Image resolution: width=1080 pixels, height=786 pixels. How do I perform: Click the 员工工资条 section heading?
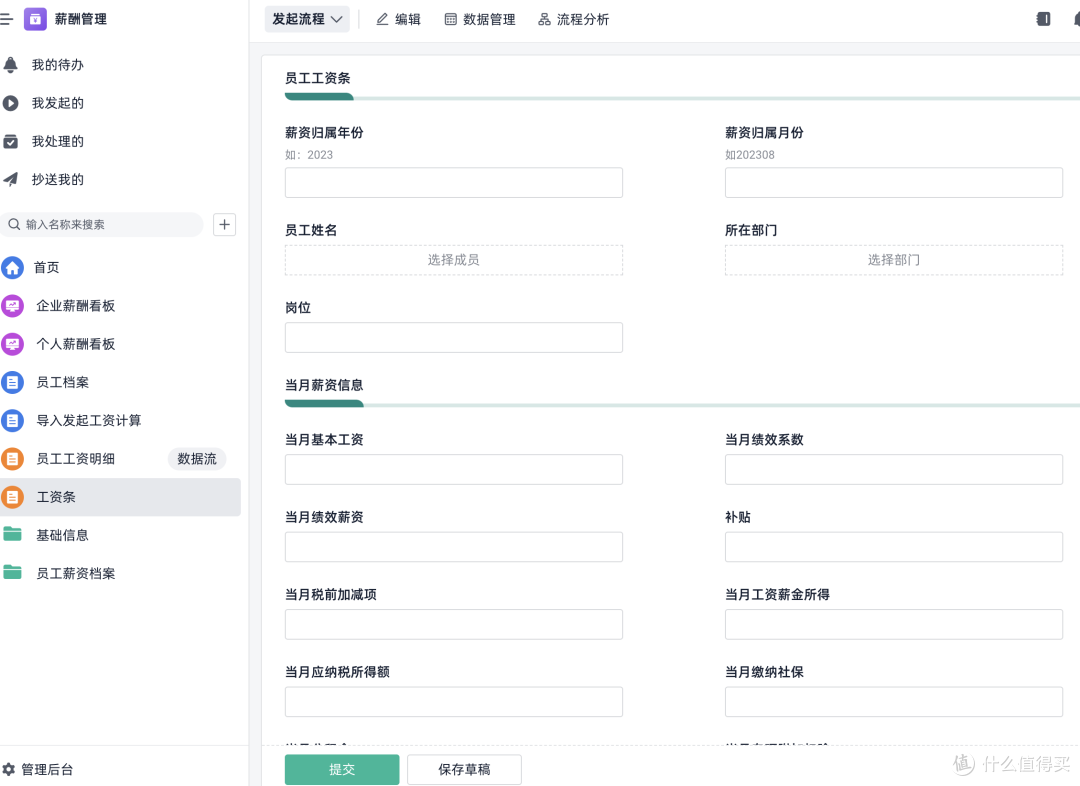coord(318,79)
